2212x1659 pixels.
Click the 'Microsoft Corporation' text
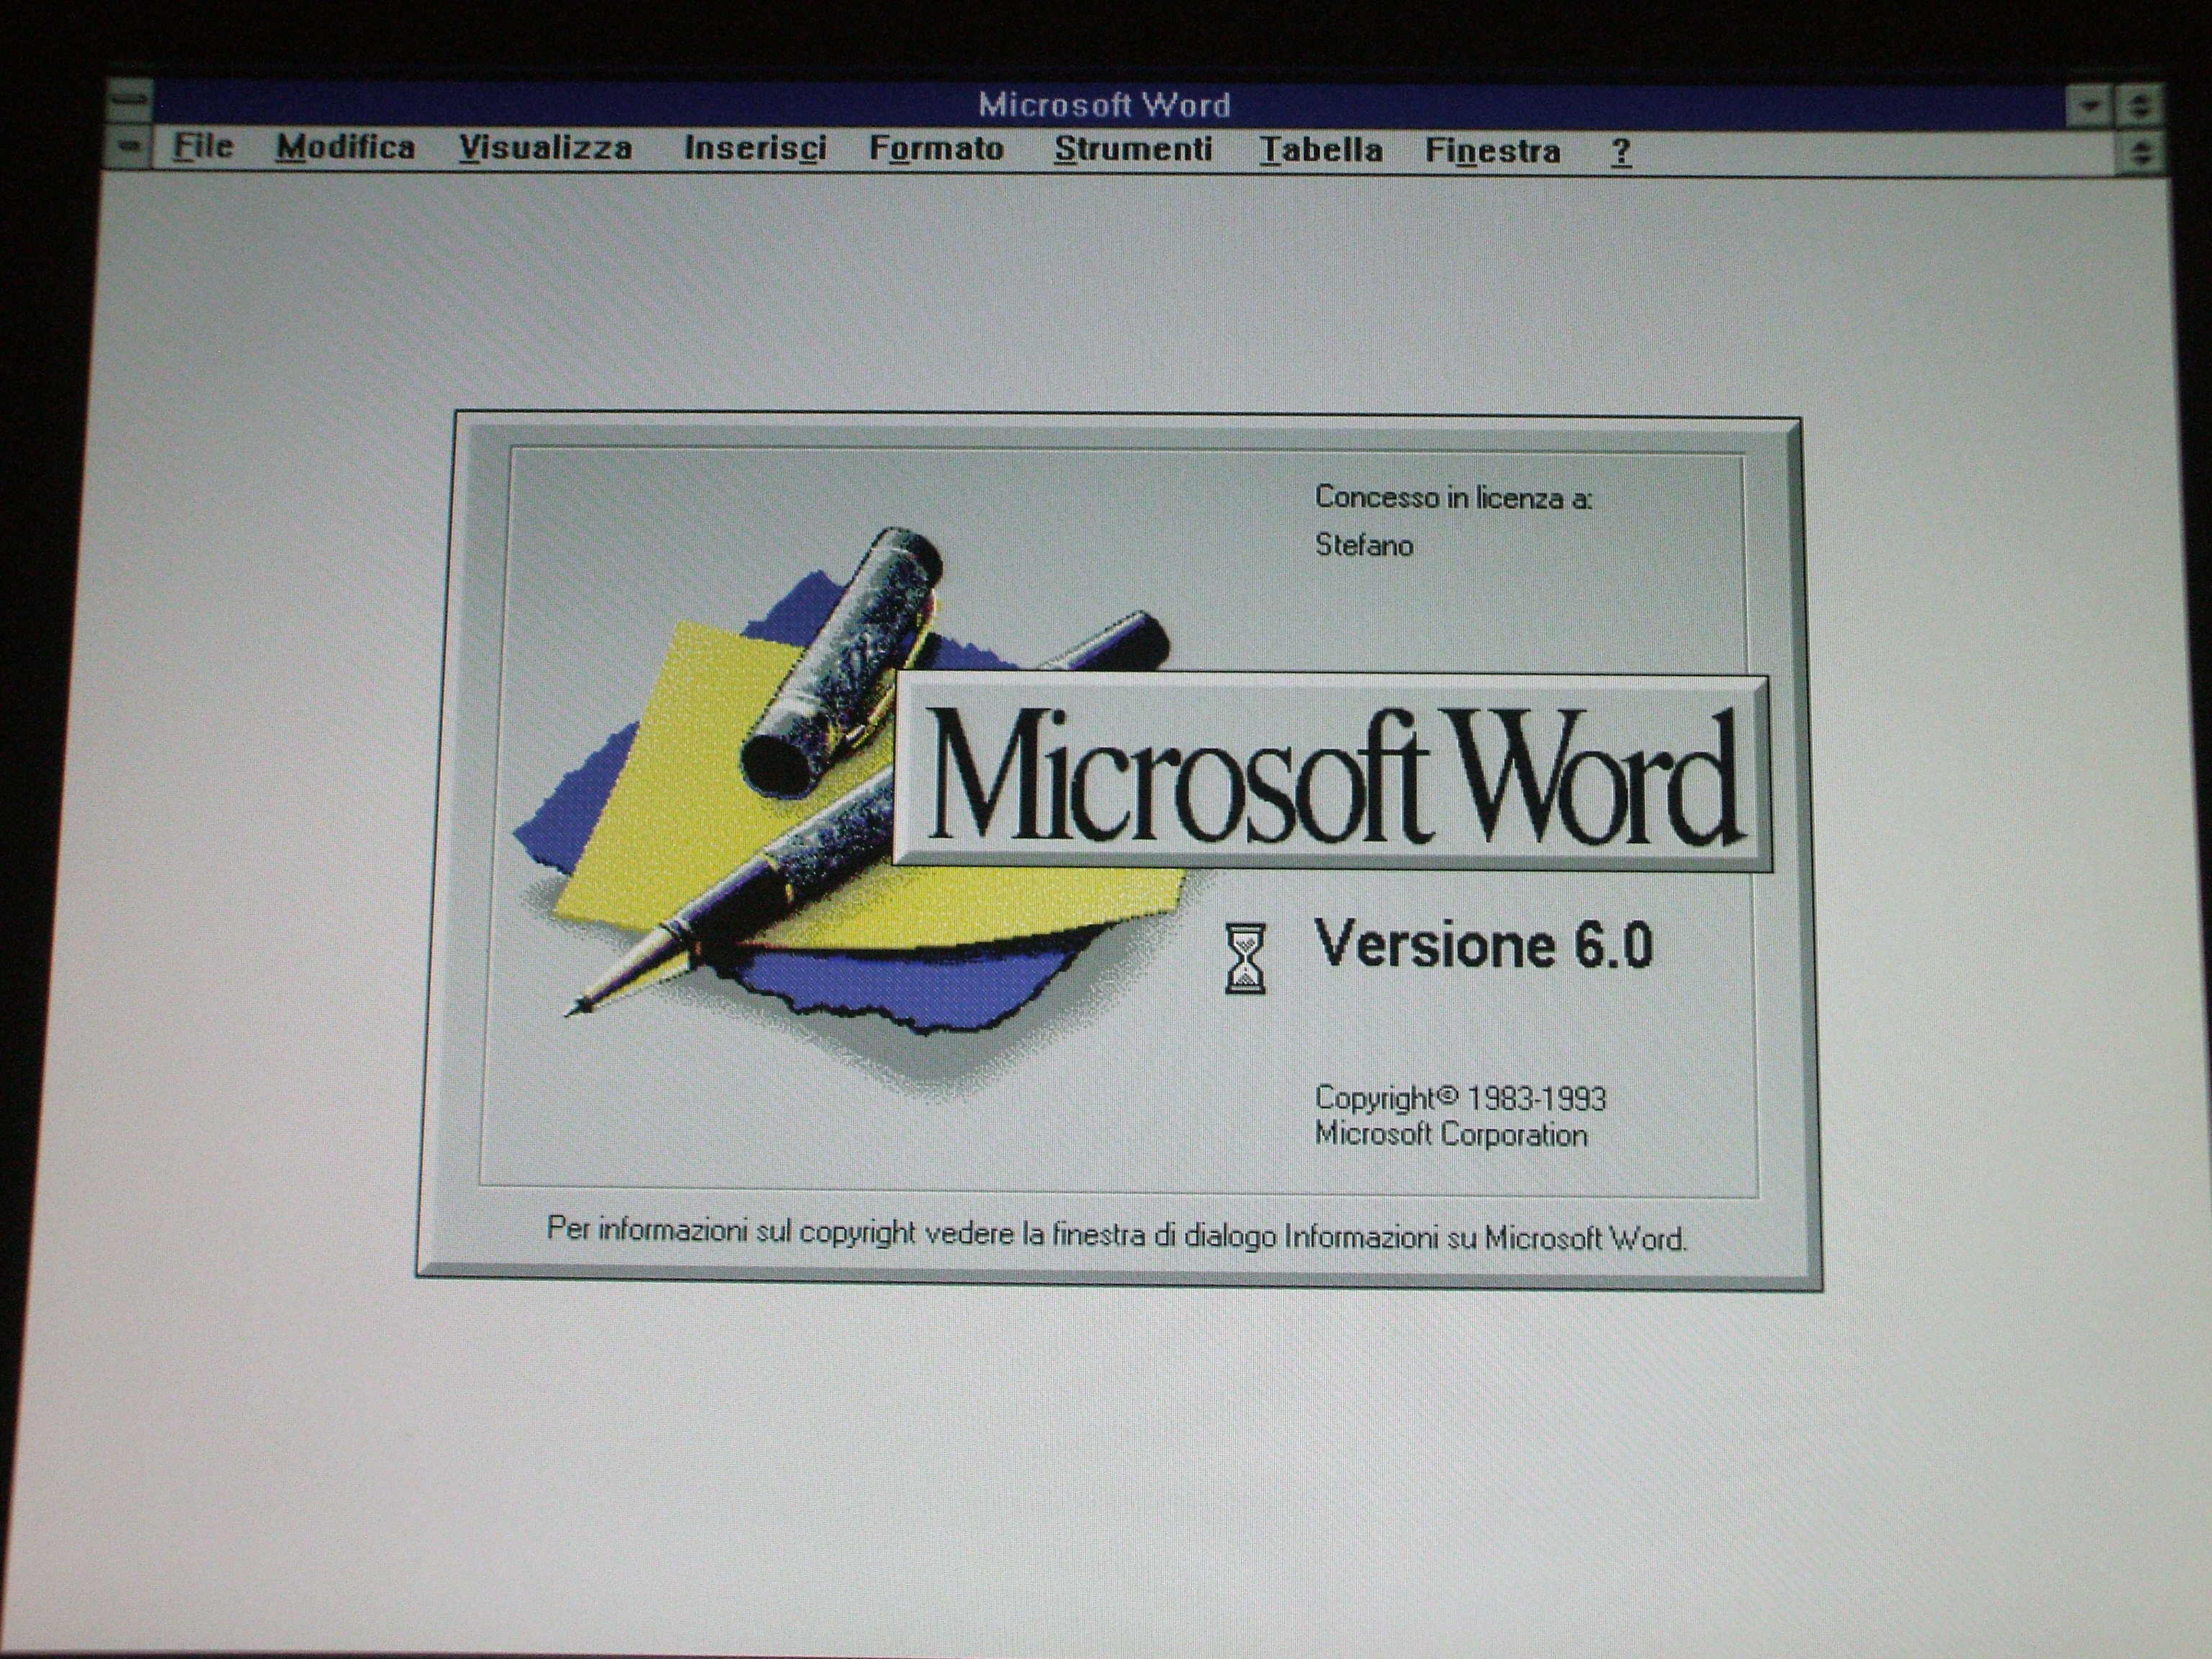[1451, 1135]
